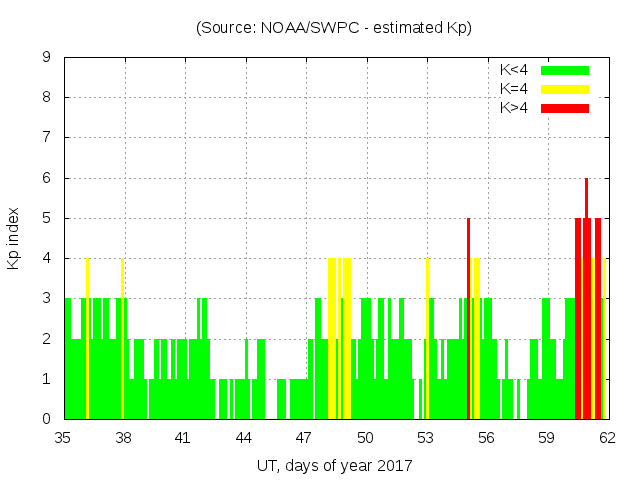Image resolution: width=640 pixels, height=480 pixels.
Task: Click the red K>4 legend swatch
Action: (x=565, y=107)
